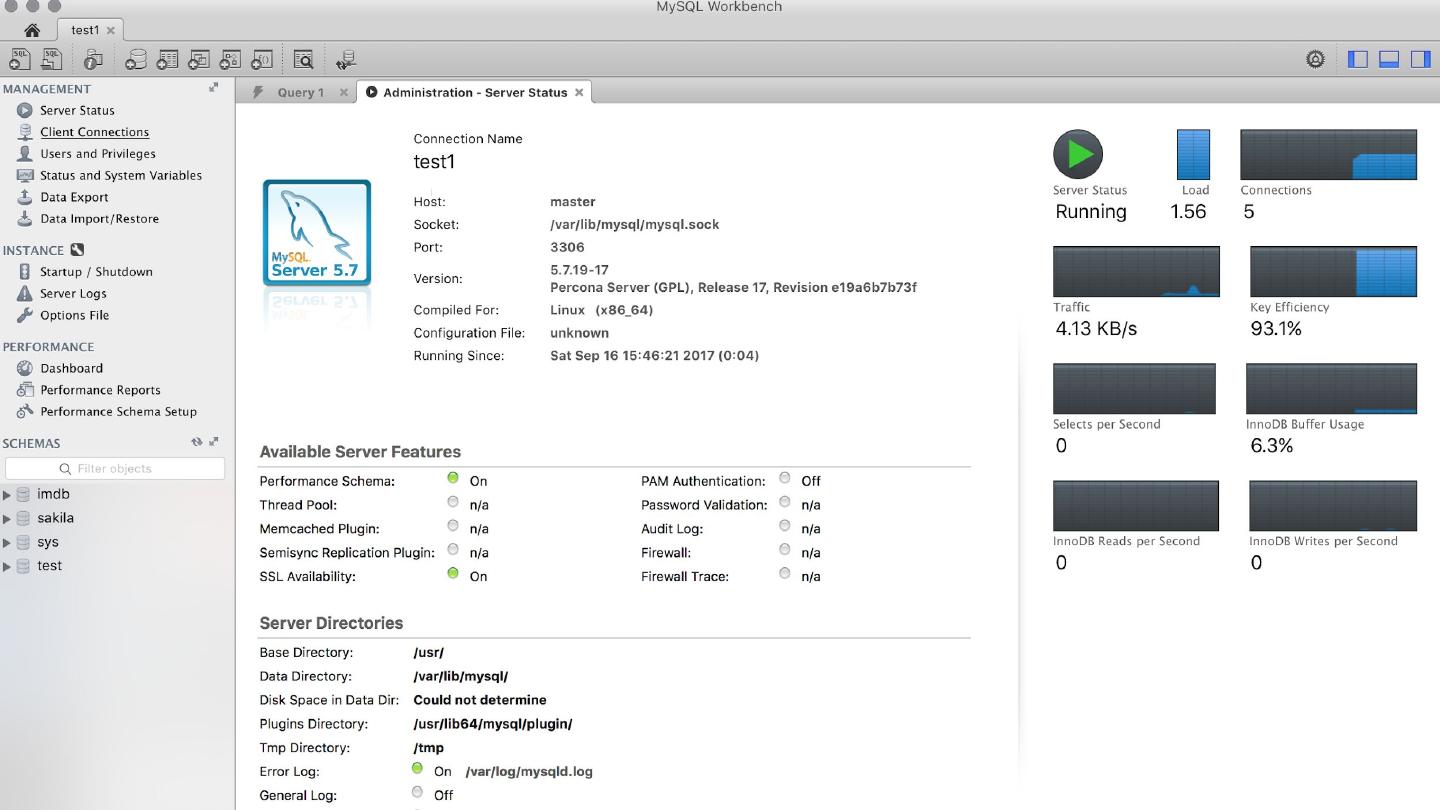Viewport: 1440px width, 810px height.
Task: Toggle the right sidebar panel visibility
Action: point(1420,59)
